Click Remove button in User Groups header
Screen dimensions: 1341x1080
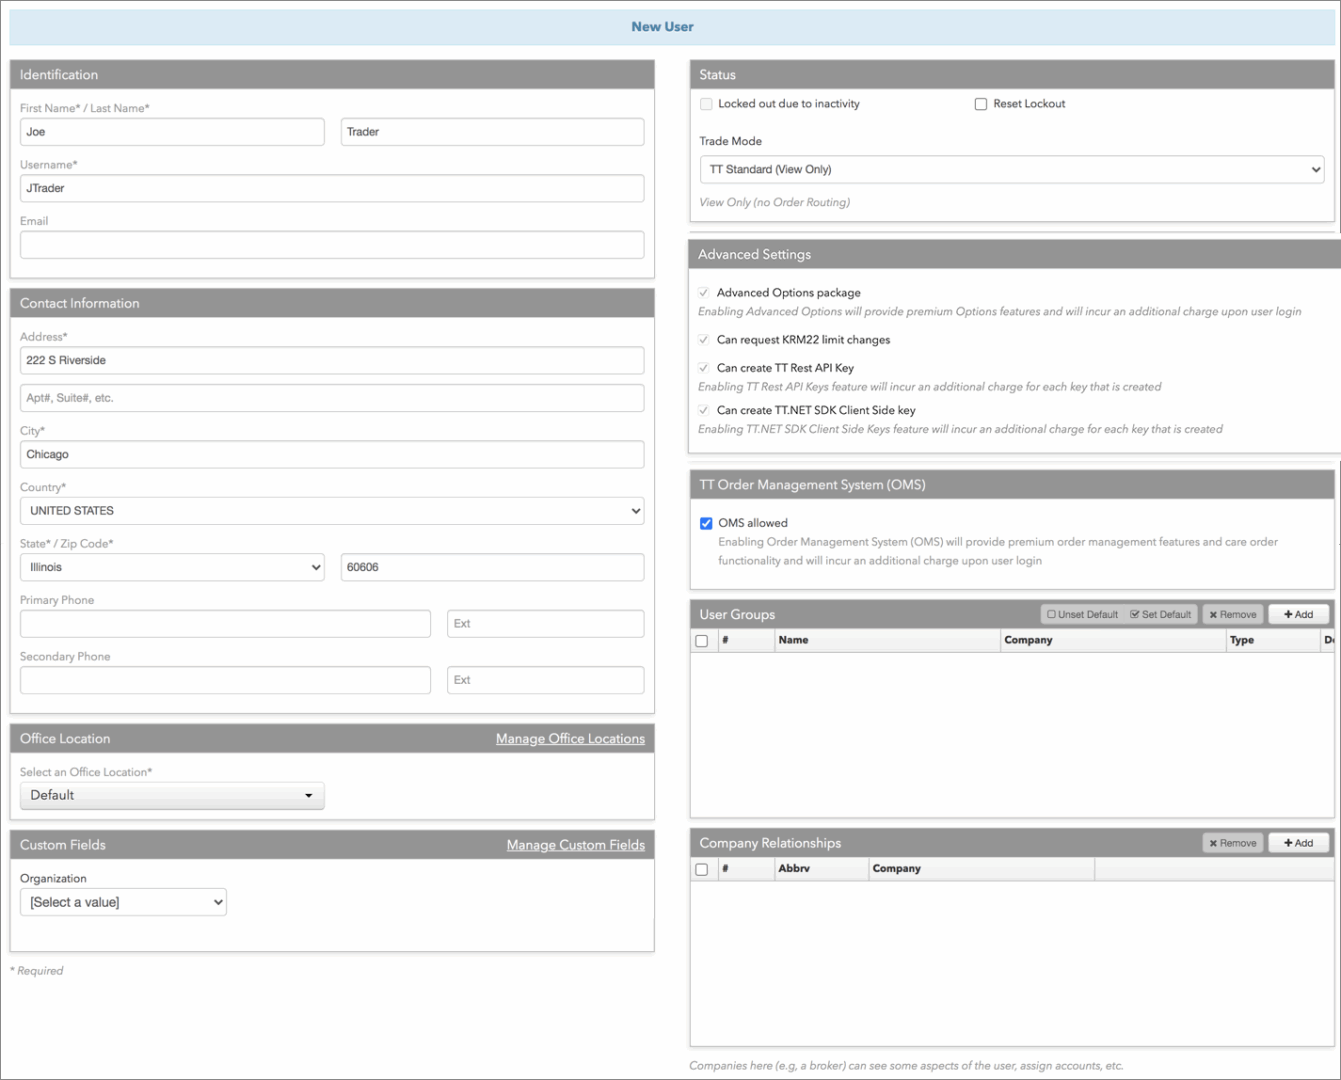pos(1233,614)
